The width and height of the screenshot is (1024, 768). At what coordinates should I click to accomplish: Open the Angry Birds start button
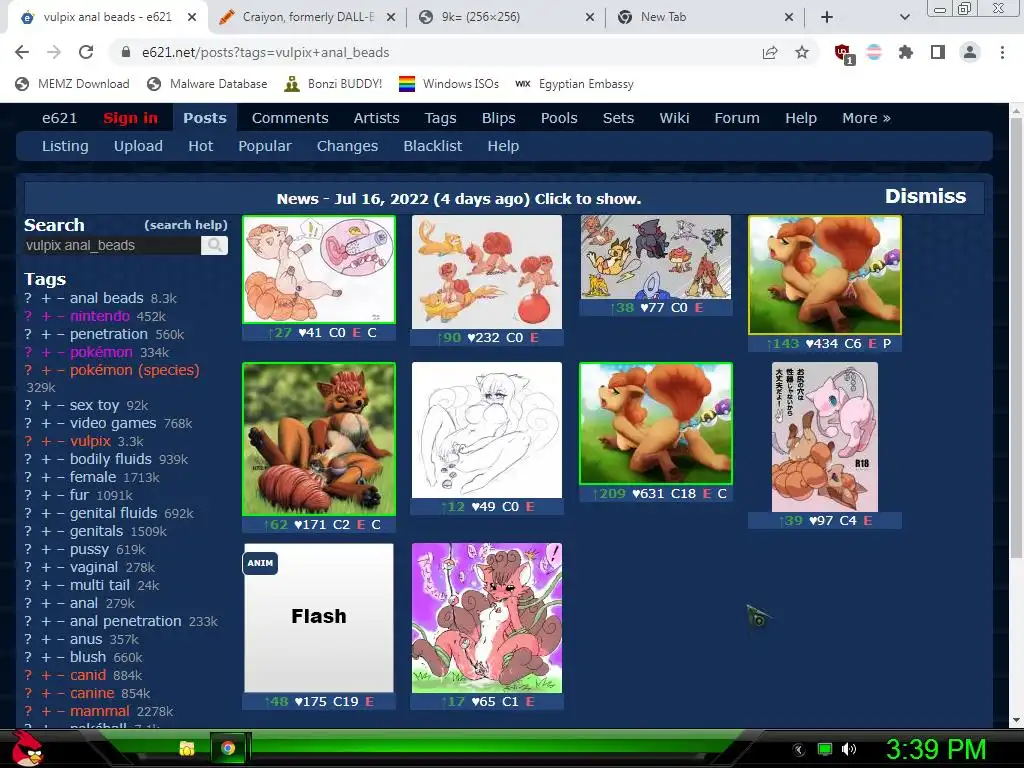click(28, 748)
